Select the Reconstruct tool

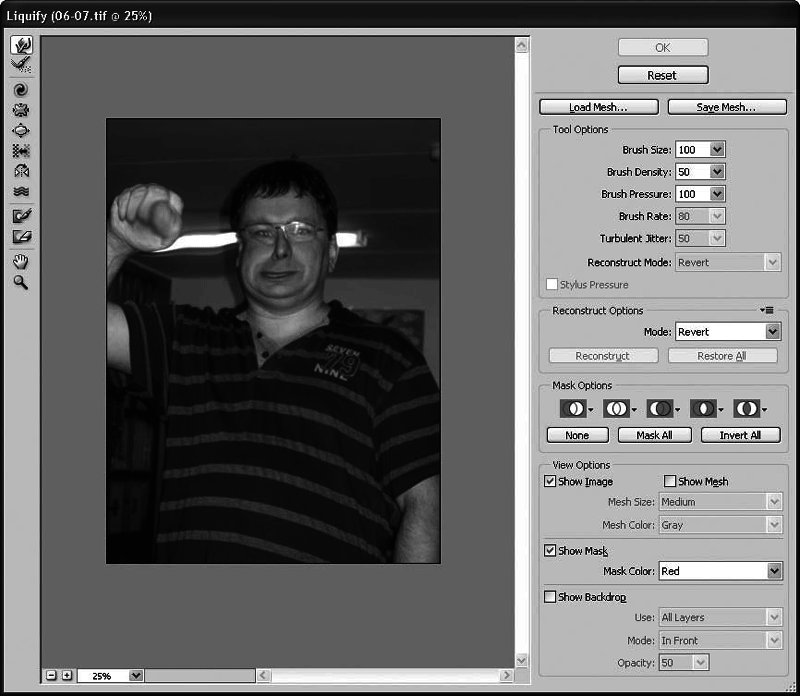click(x=21, y=65)
